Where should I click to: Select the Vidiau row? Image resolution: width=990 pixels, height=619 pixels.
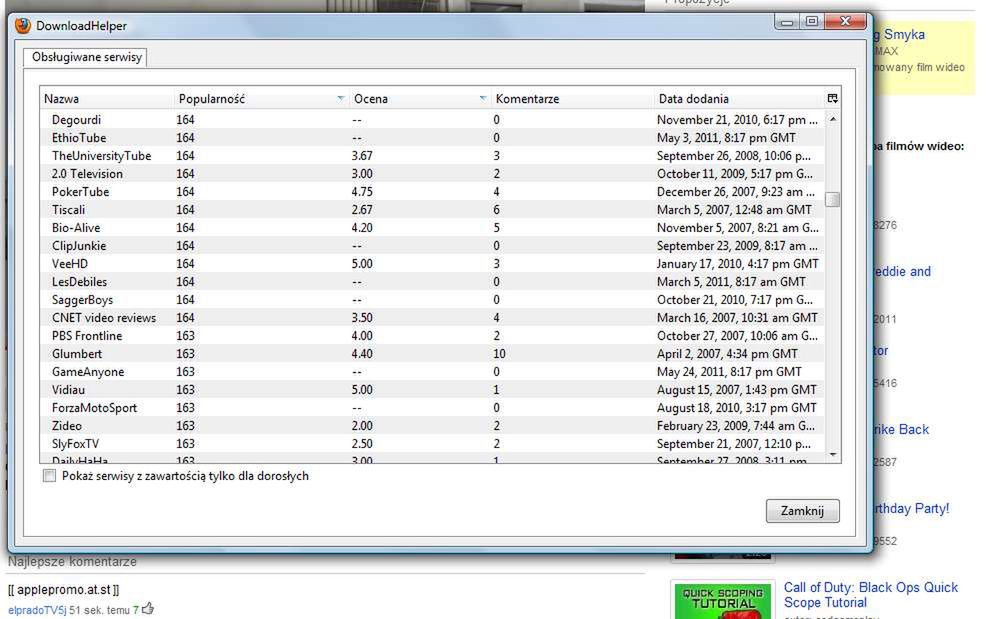point(432,390)
